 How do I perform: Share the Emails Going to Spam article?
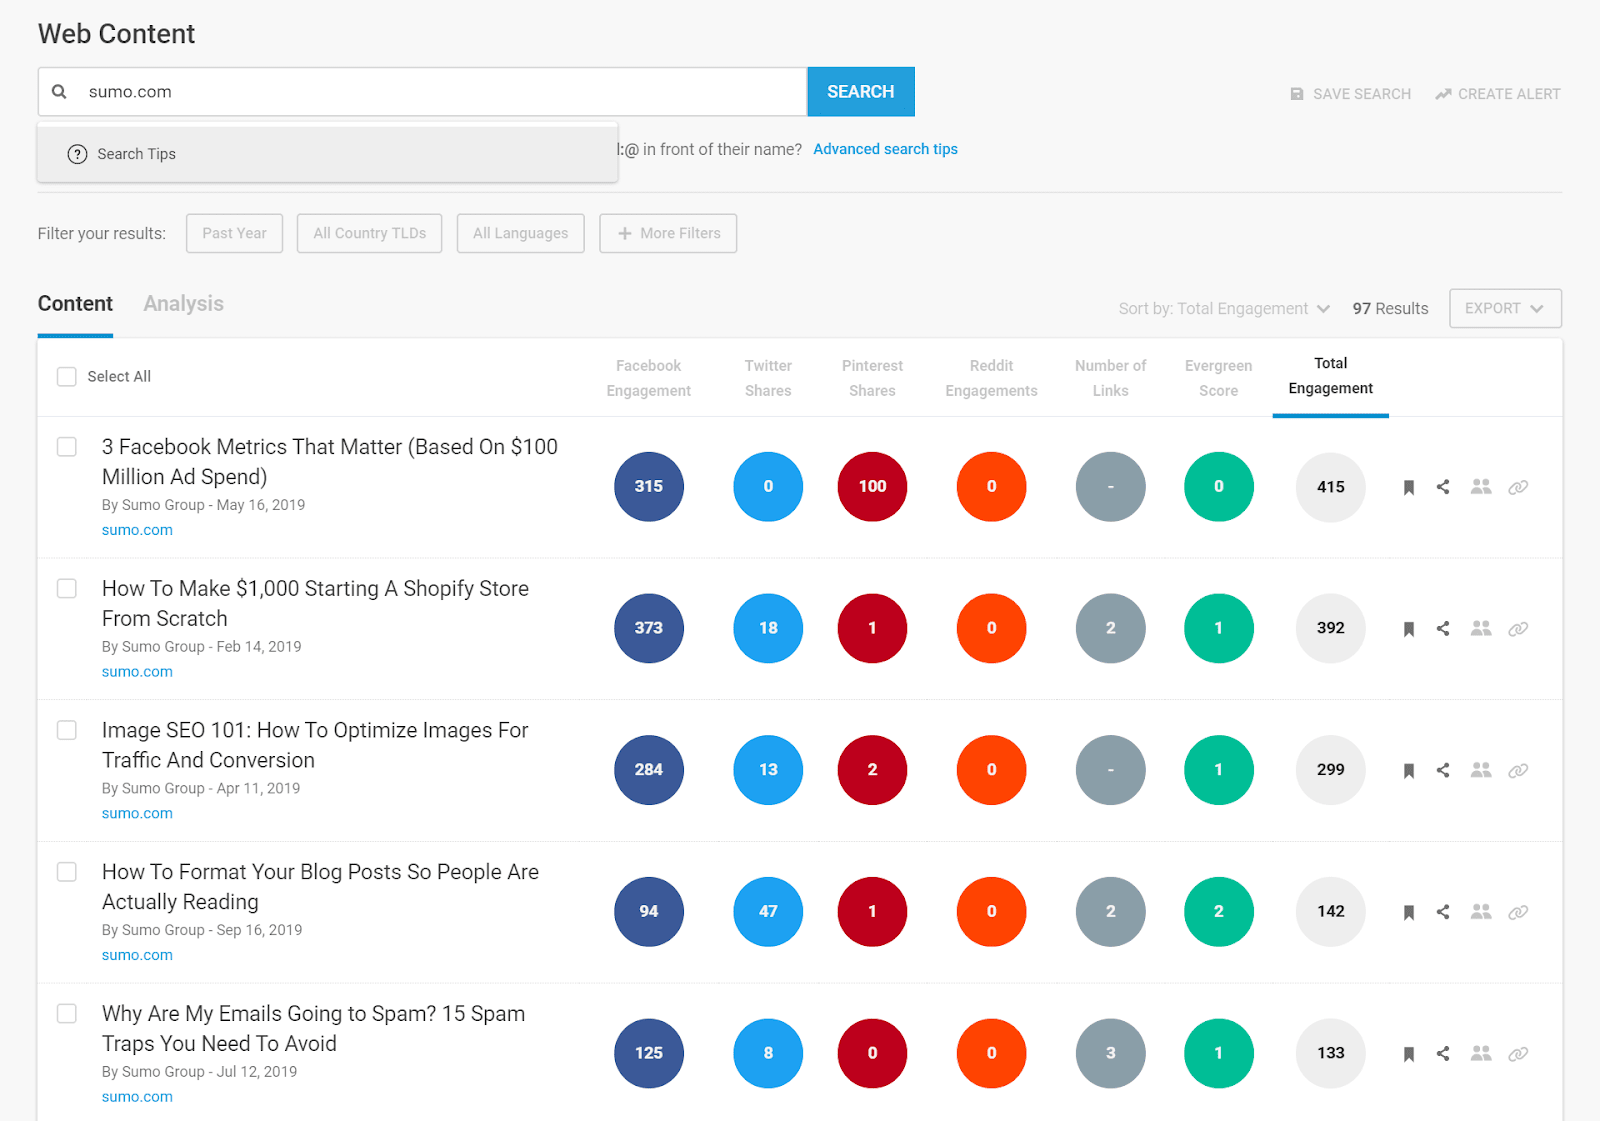pos(1443,1054)
